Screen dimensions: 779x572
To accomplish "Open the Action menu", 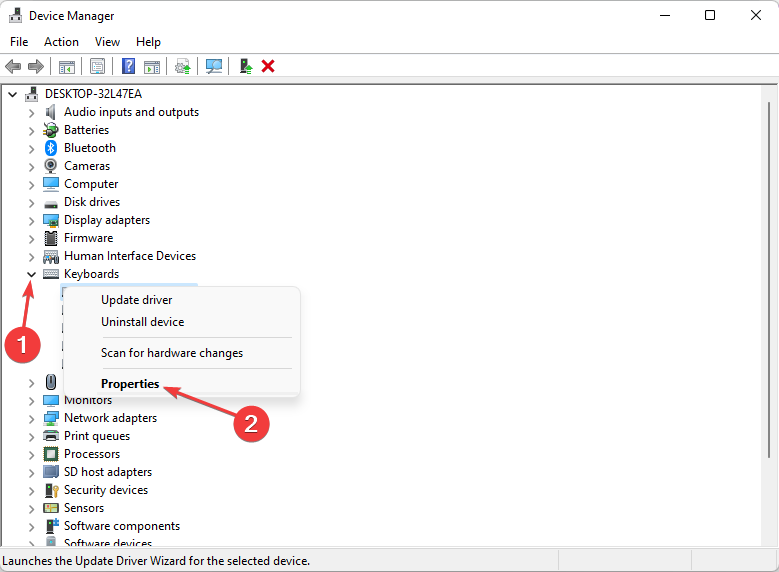I will click(x=61, y=42).
